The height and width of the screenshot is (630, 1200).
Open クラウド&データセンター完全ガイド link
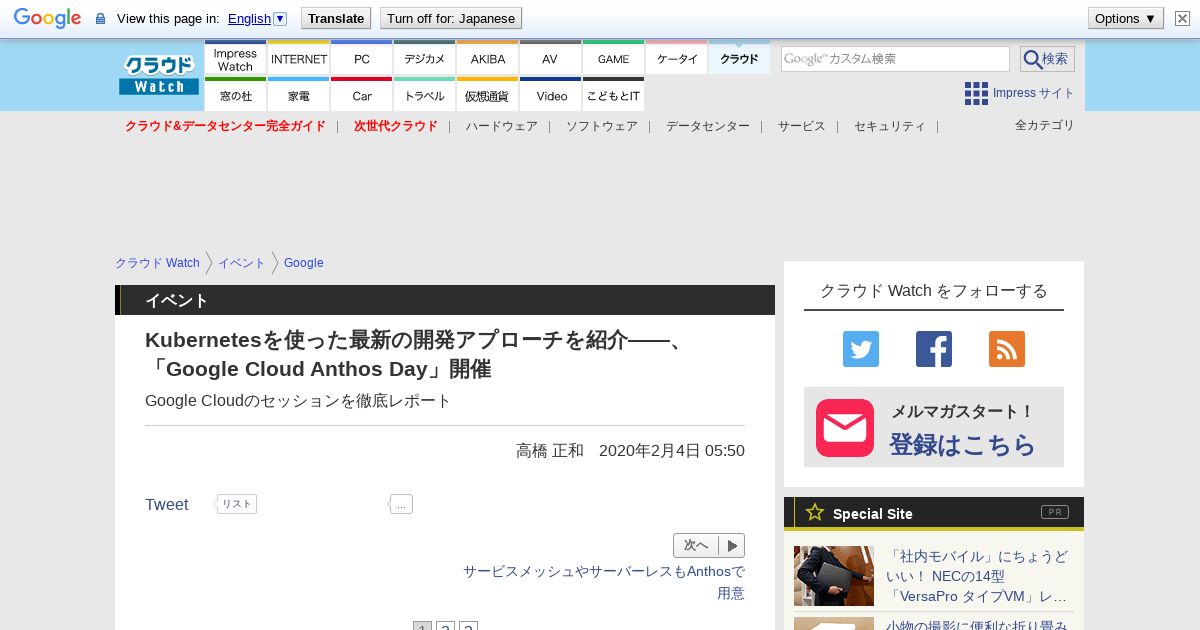click(x=225, y=126)
